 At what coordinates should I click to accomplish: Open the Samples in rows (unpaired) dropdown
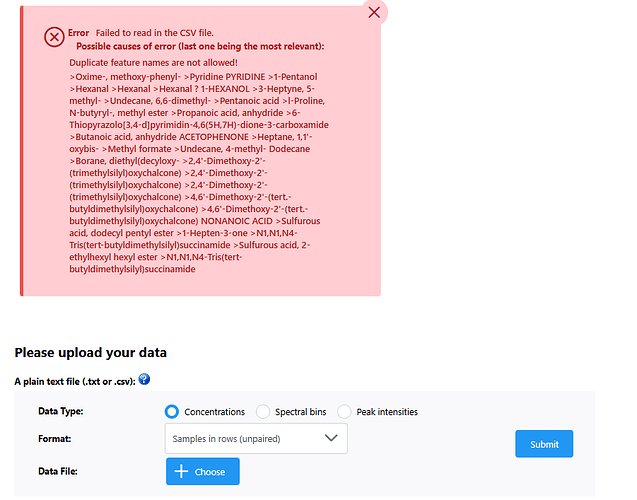tap(256, 438)
